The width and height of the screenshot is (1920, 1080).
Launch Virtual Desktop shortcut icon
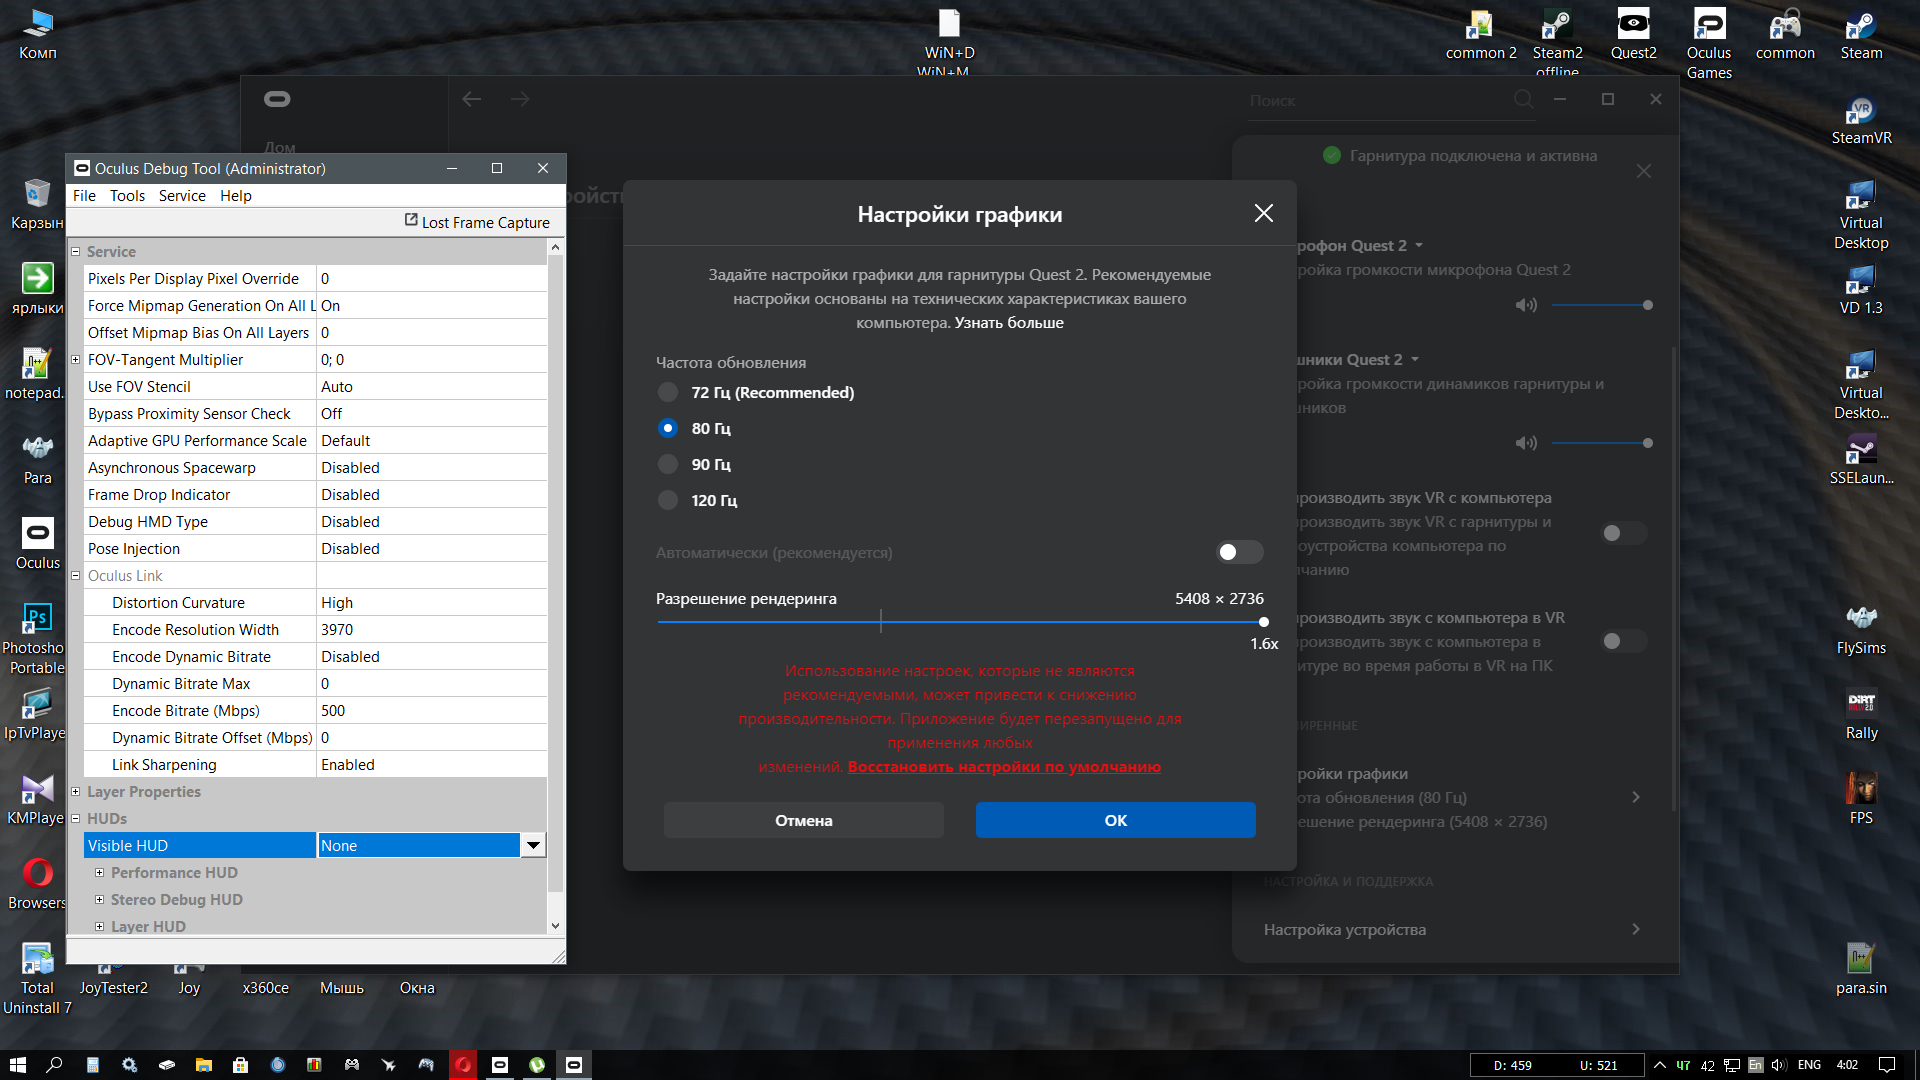click(x=1860, y=214)
